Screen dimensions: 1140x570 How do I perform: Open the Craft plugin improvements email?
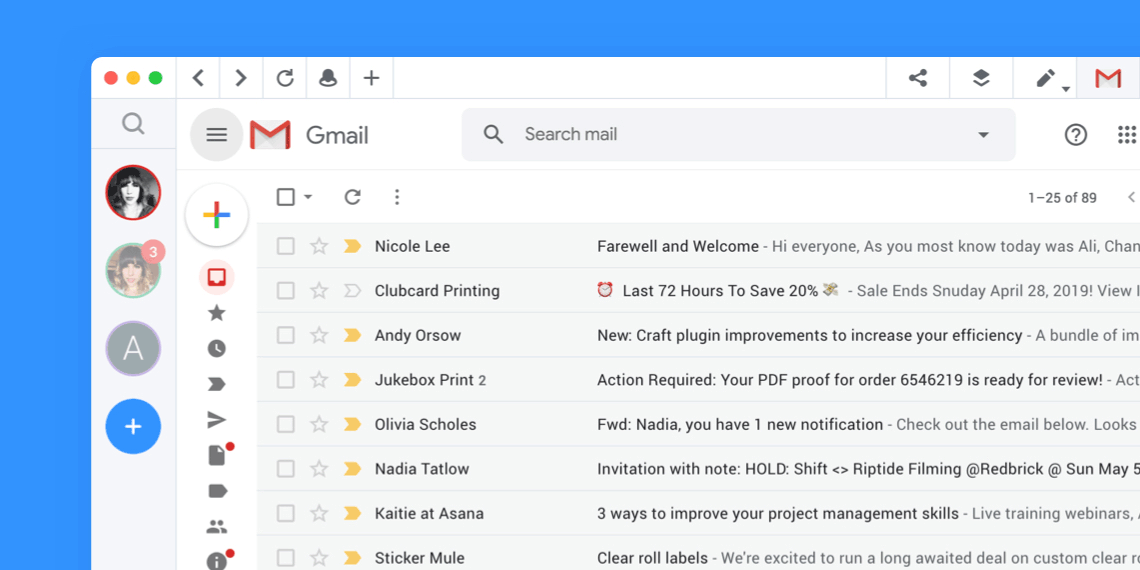pos(809,335)
